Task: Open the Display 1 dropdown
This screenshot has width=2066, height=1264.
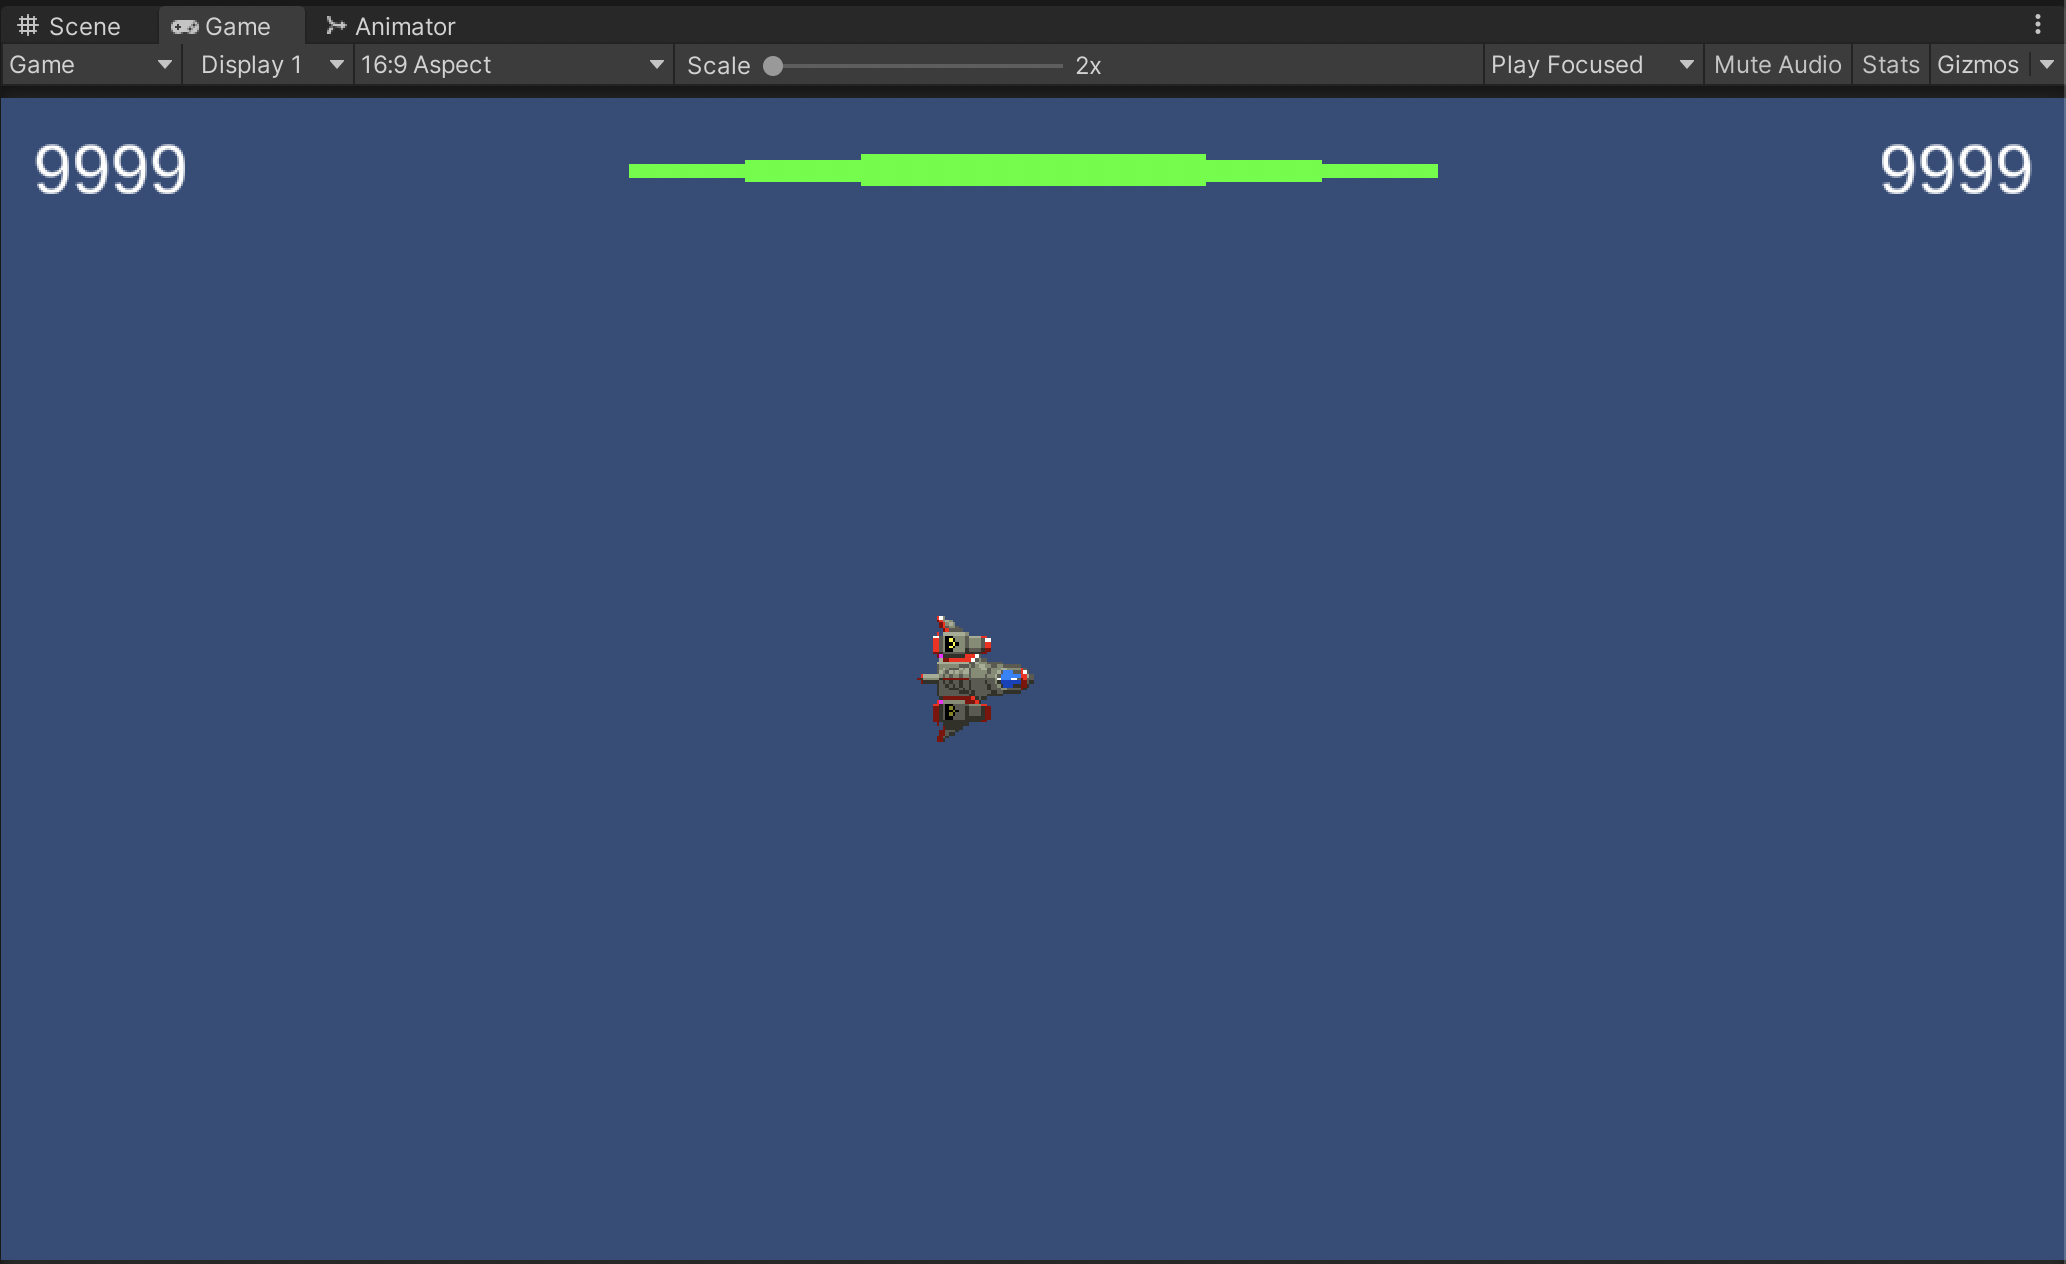Action: (268, 65)
